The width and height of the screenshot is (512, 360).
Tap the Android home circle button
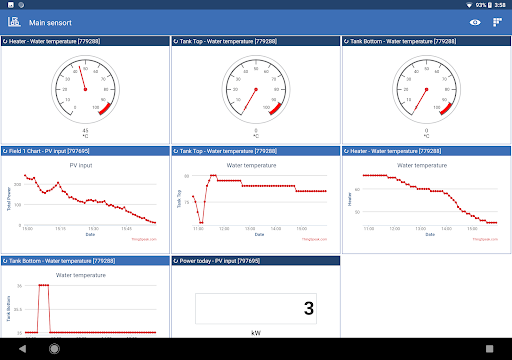coord(54,349)
